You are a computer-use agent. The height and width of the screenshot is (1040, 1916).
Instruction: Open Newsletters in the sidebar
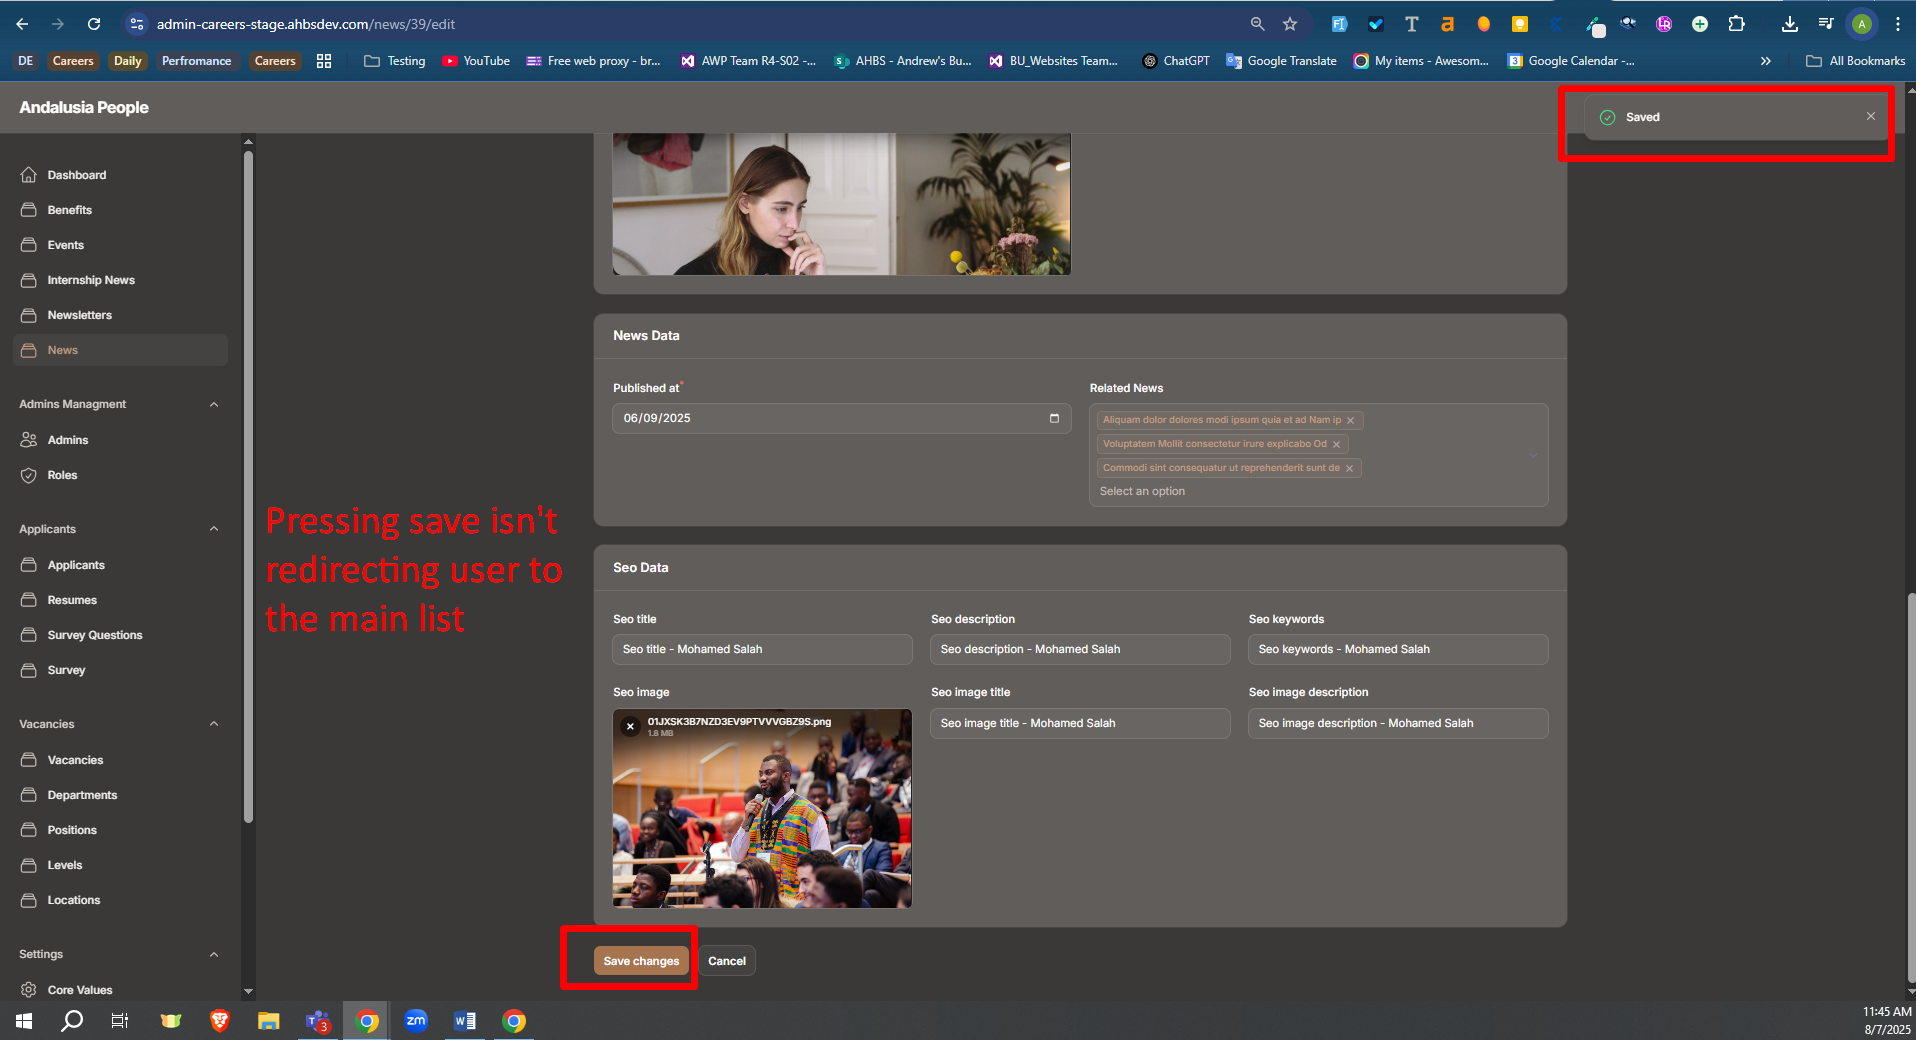click(x=79, y=315)
